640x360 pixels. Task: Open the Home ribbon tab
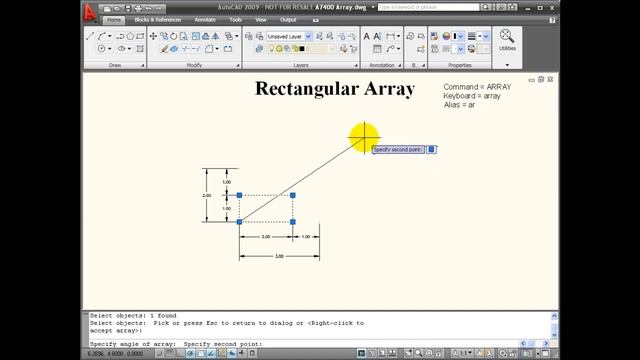point(114,20)
